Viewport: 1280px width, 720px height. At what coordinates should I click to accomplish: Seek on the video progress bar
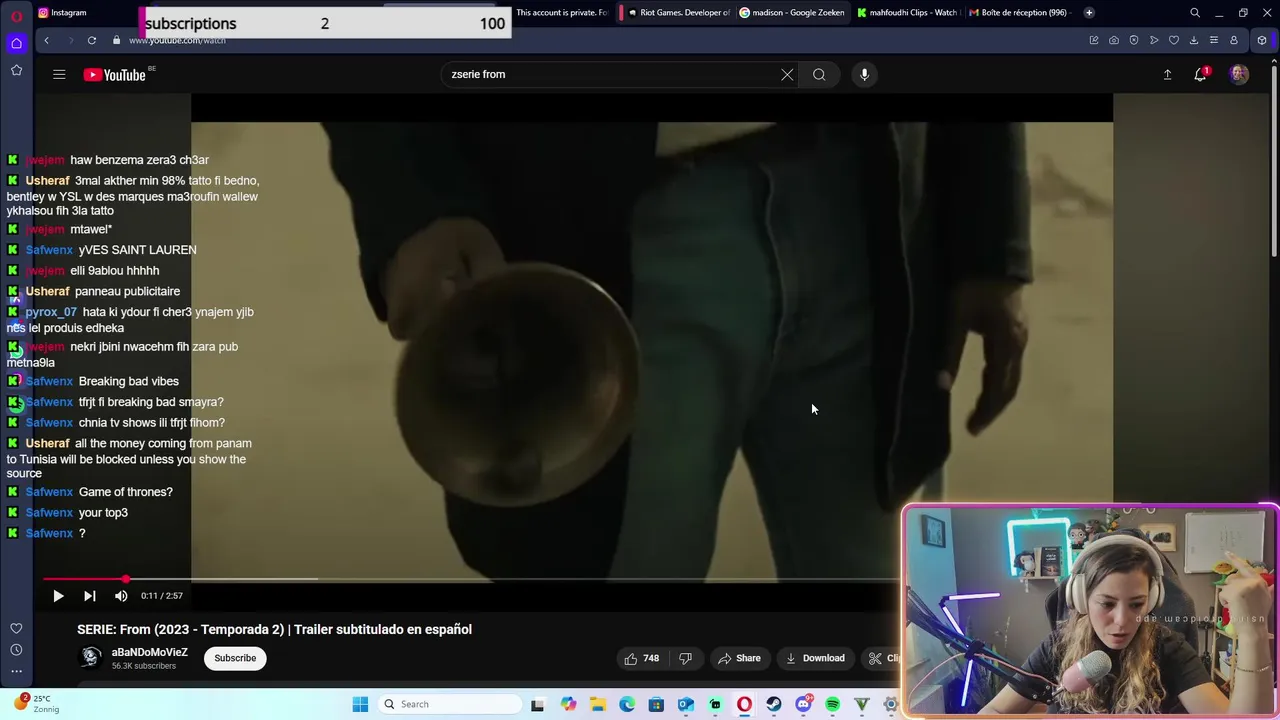pos(470,579)
